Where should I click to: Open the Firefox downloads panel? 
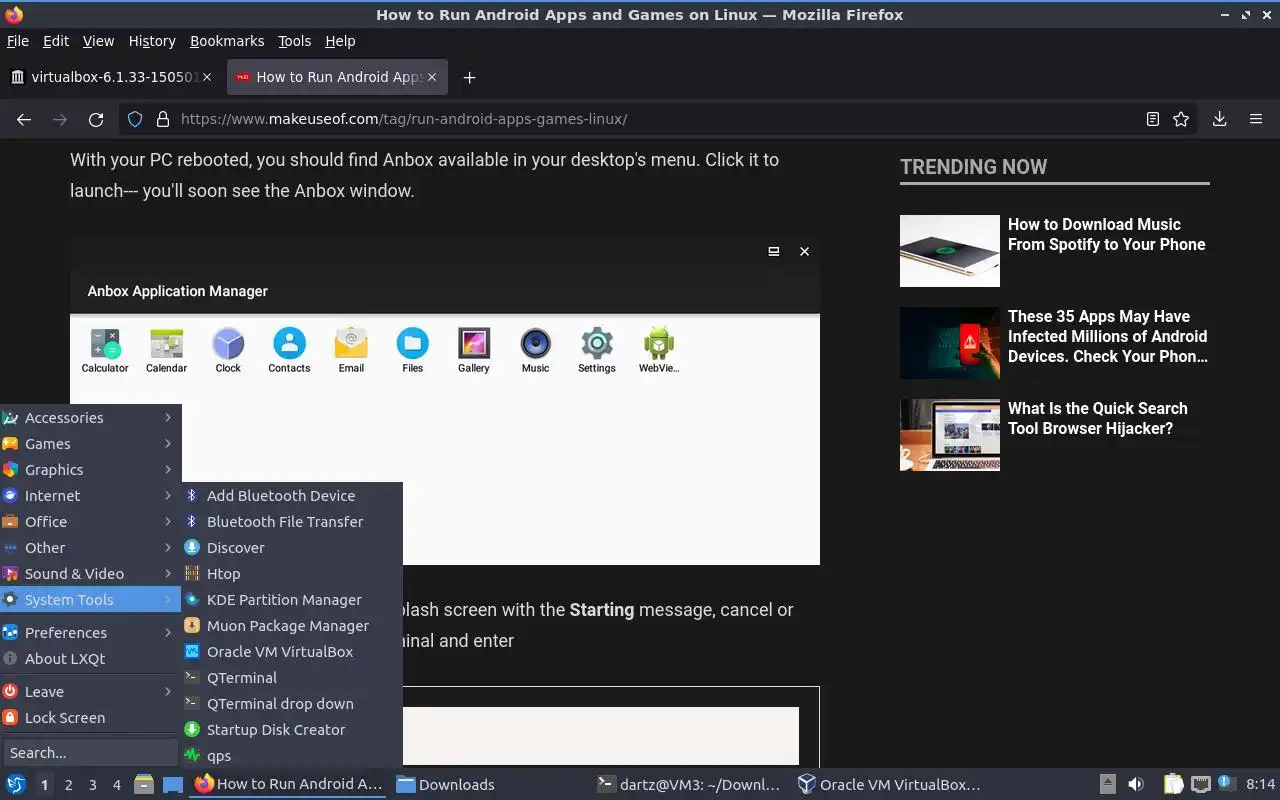point(1219,119)
